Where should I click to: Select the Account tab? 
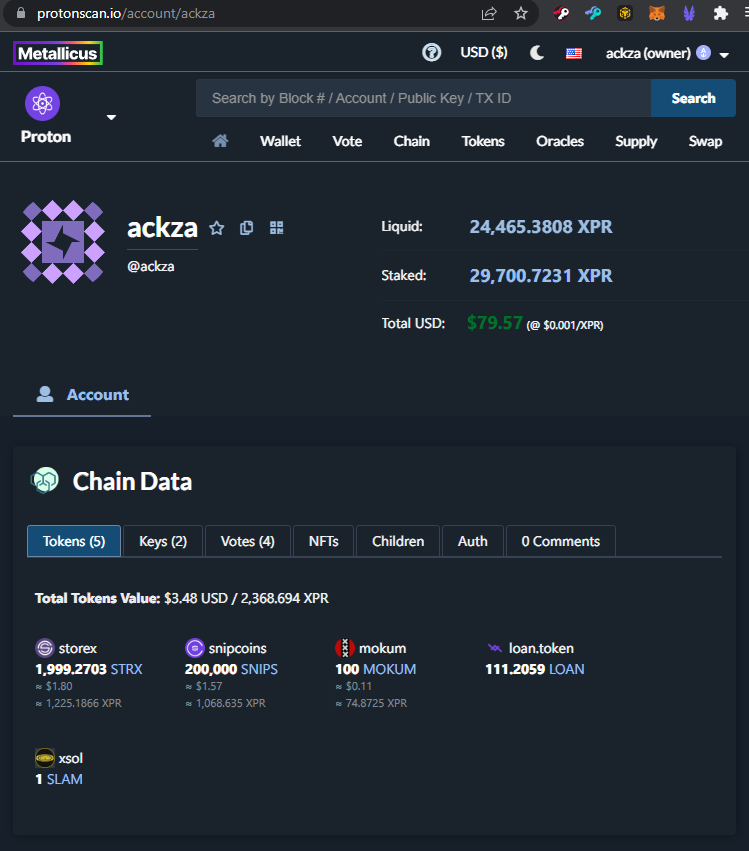coord(82,395)
